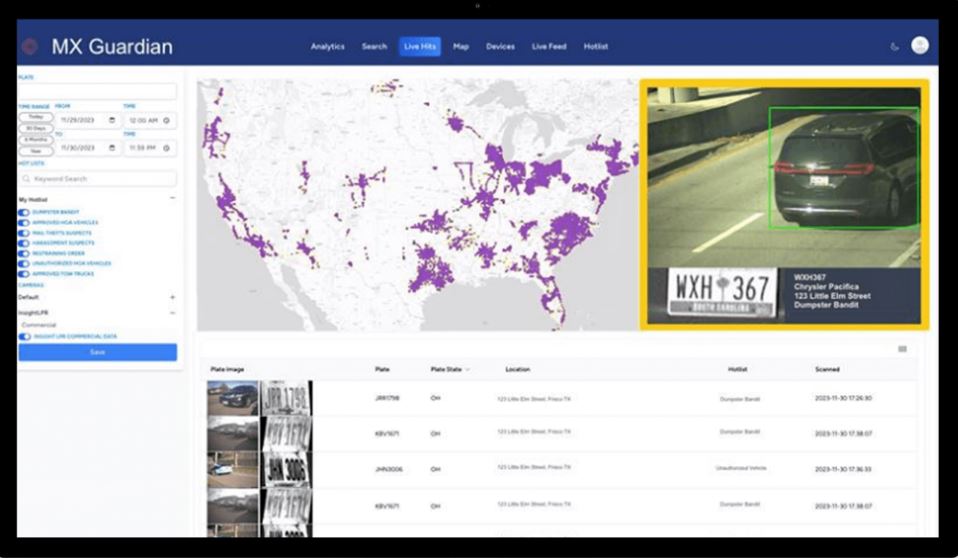Click the MX Guardian logo icon

point(29,46)
